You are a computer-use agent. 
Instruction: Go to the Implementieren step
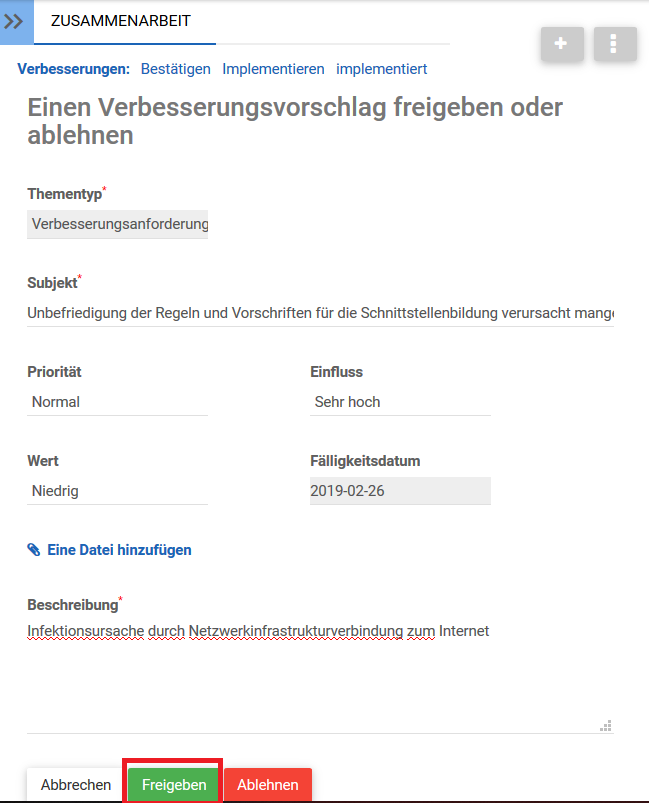273,69
